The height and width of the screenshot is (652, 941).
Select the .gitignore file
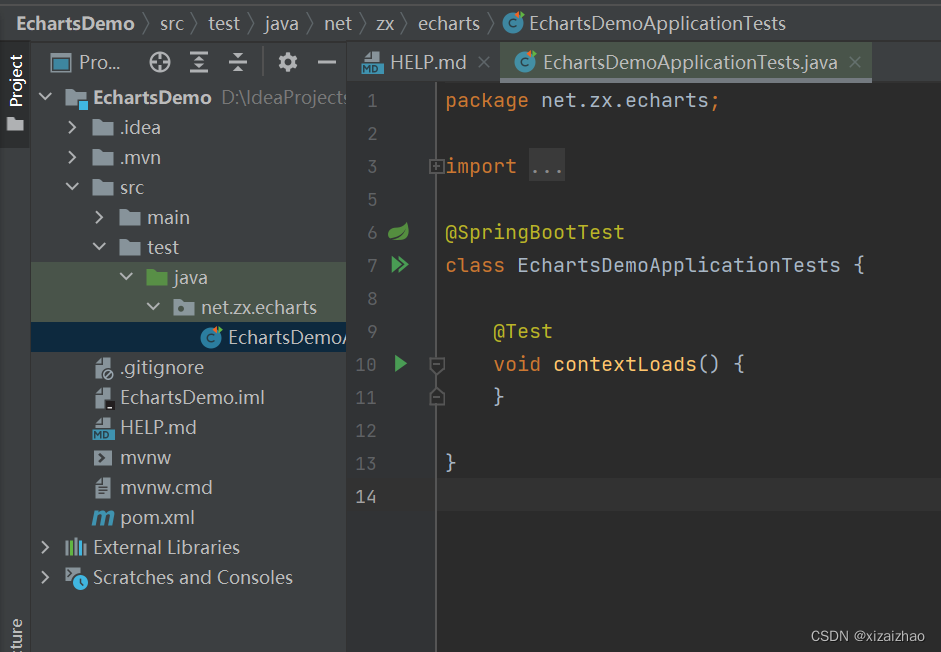(x=188, y=367)
